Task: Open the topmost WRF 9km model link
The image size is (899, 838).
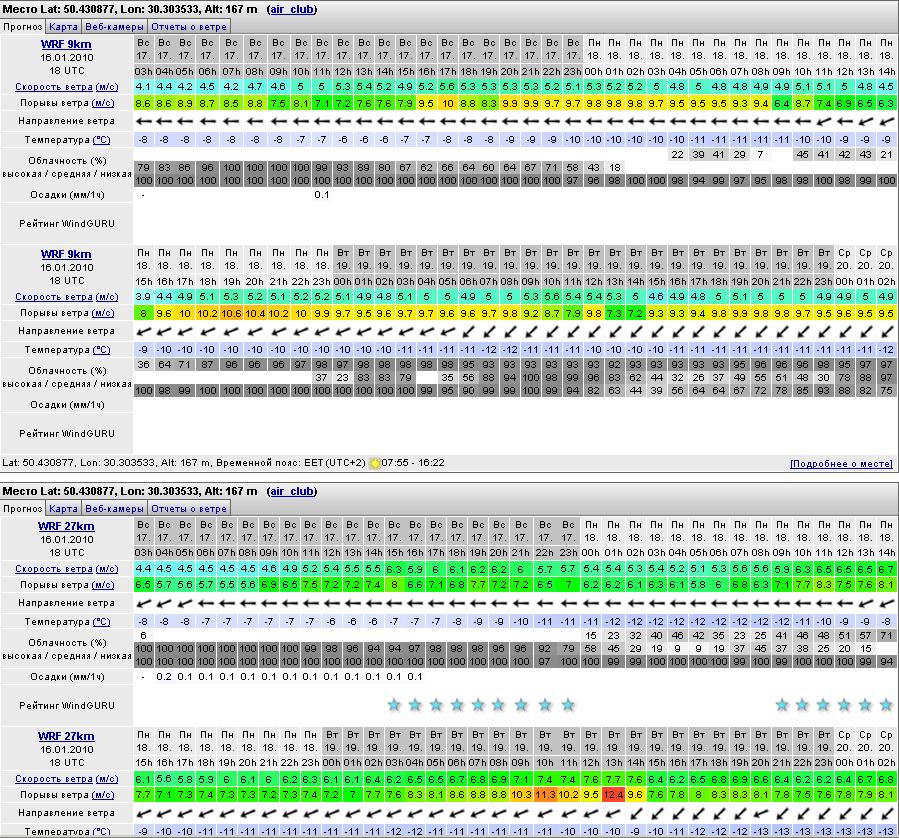Action: [x=66, y=44]
